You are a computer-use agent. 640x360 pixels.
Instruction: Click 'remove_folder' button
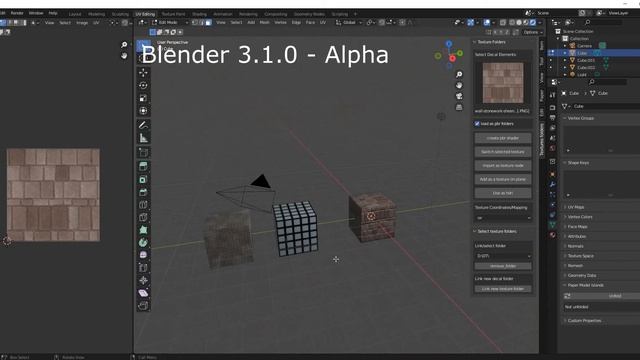tap(503, 266)
